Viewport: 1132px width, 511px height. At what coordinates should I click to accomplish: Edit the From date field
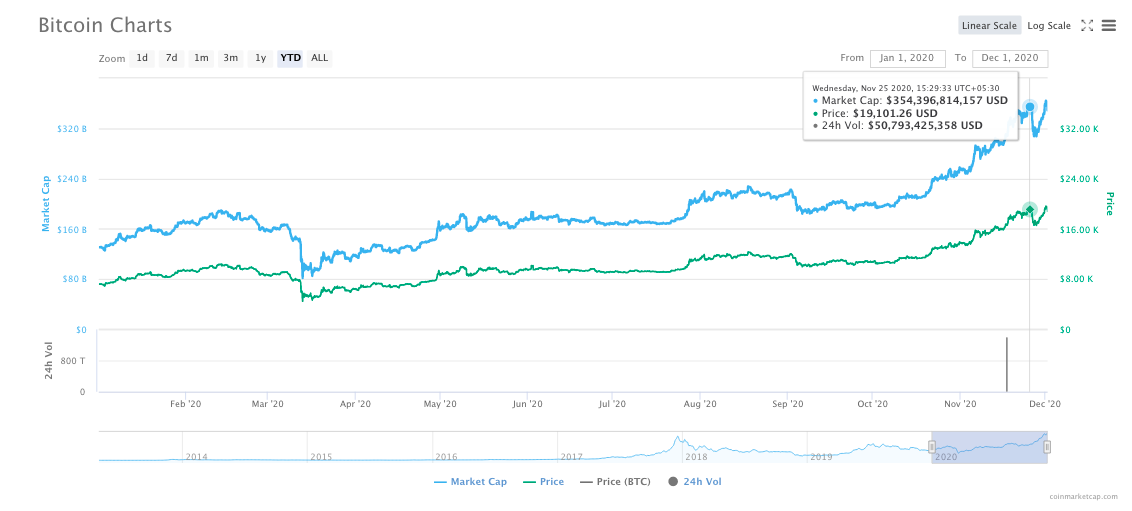coord(907,58)
